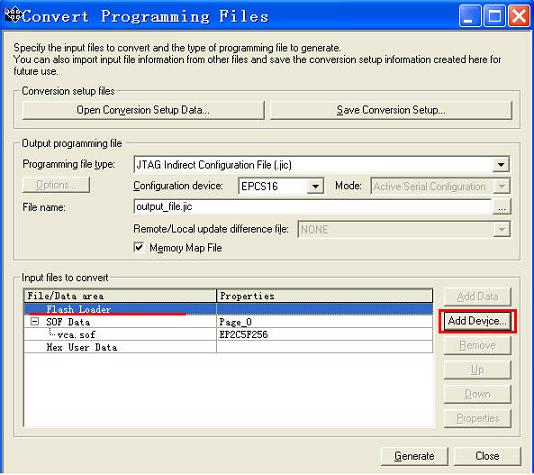The width and height of the screenshot is (534, 475).
Task: Open the Programming file type dropdown
Action: click(x=501, y=165)
